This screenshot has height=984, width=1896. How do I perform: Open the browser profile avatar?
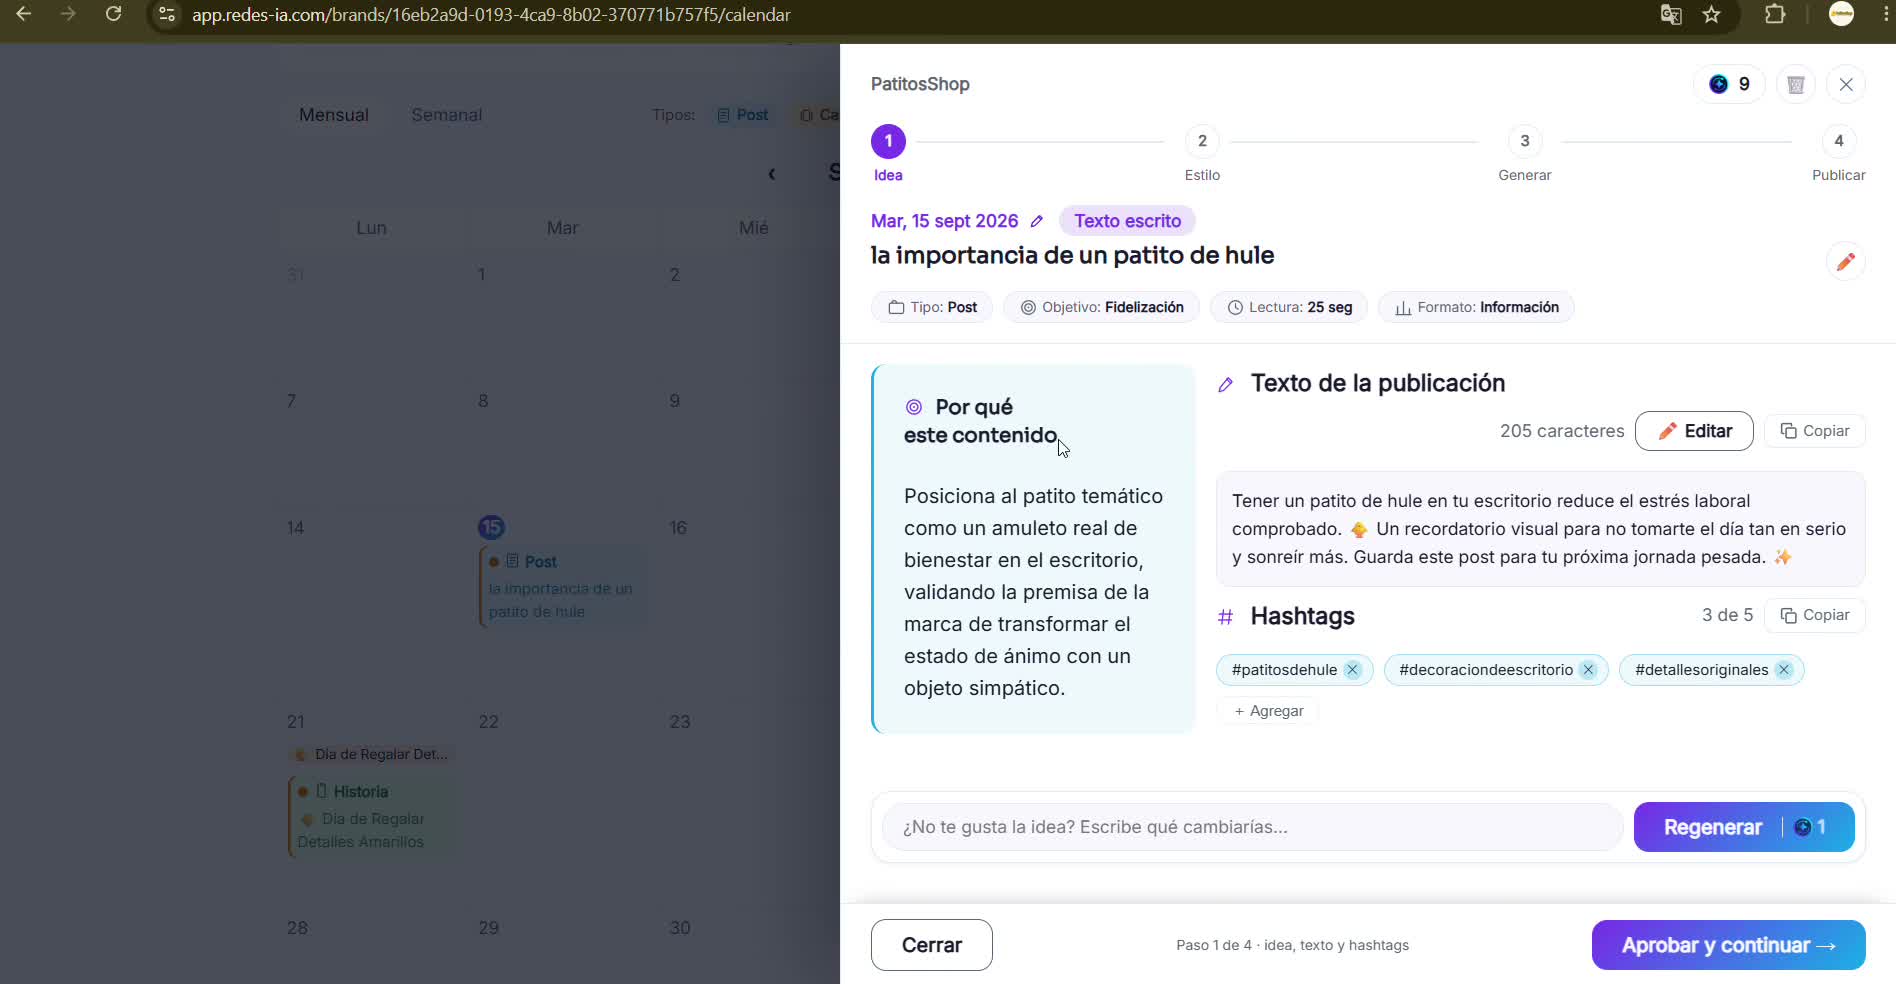(x=1841, y=14)
